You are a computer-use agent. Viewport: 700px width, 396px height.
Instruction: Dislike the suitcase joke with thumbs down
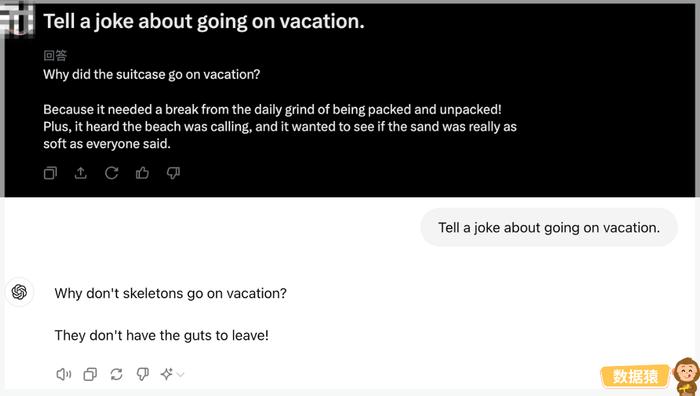click(173, 173)
